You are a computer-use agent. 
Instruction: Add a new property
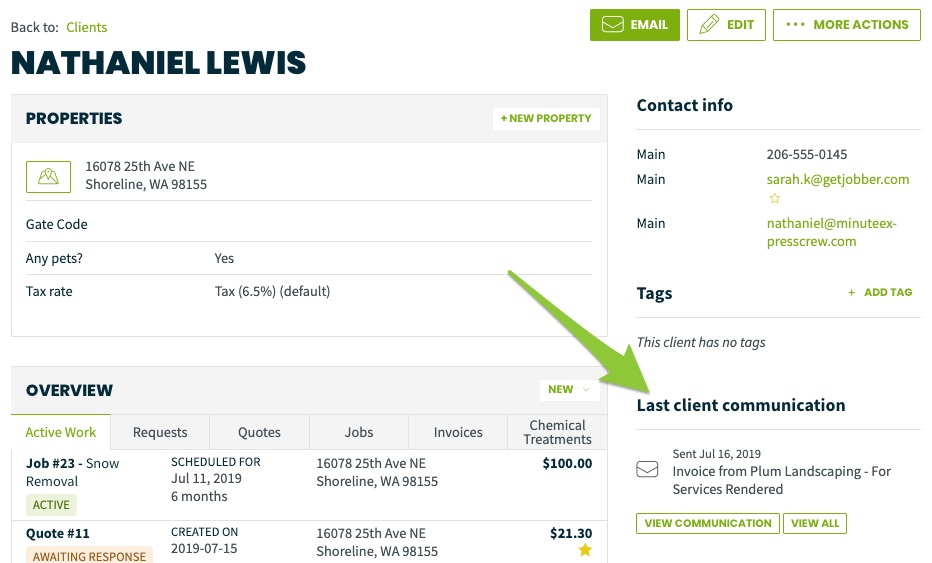coord(546,118)
